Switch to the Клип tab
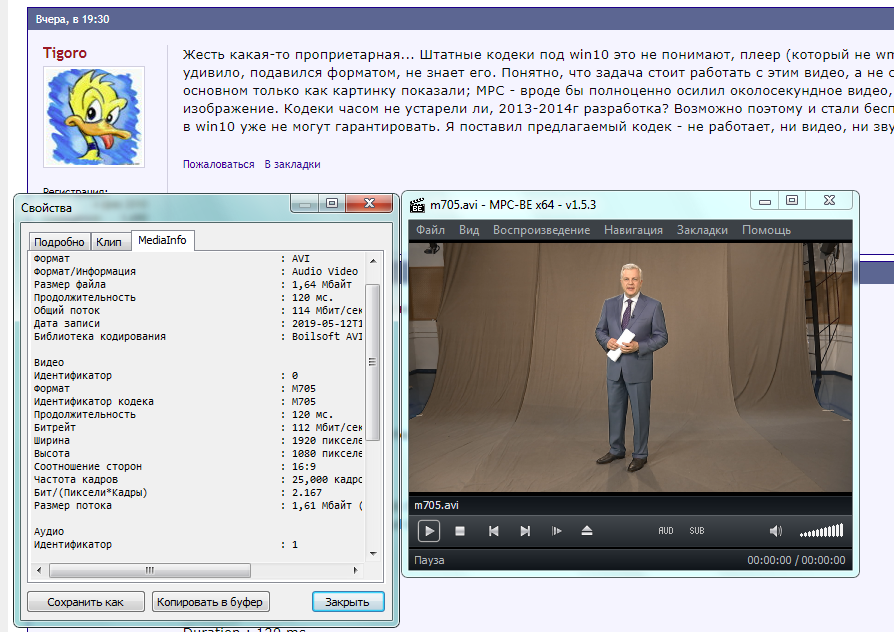 [x=109, y=242]
